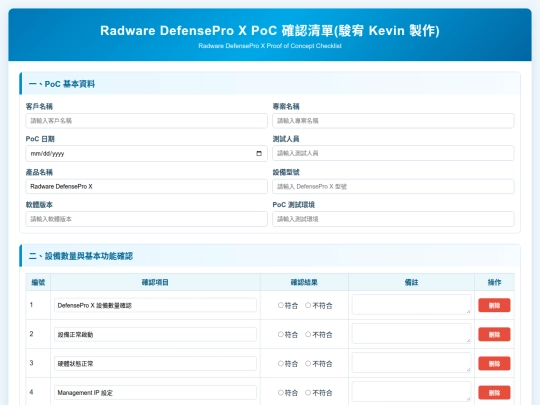Edit the item text Management IP 設定

[x=155, y=393]
